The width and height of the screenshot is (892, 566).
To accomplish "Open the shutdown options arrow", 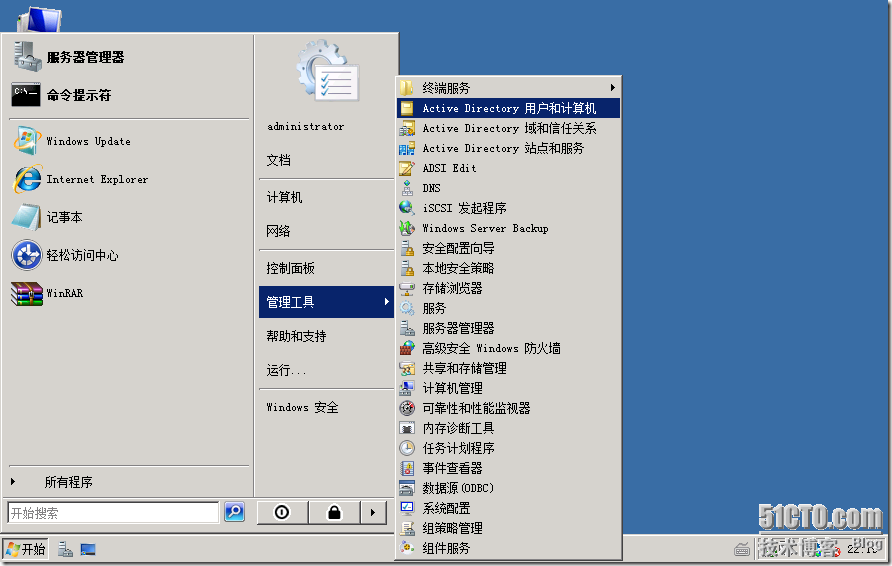I will (373, 513).
